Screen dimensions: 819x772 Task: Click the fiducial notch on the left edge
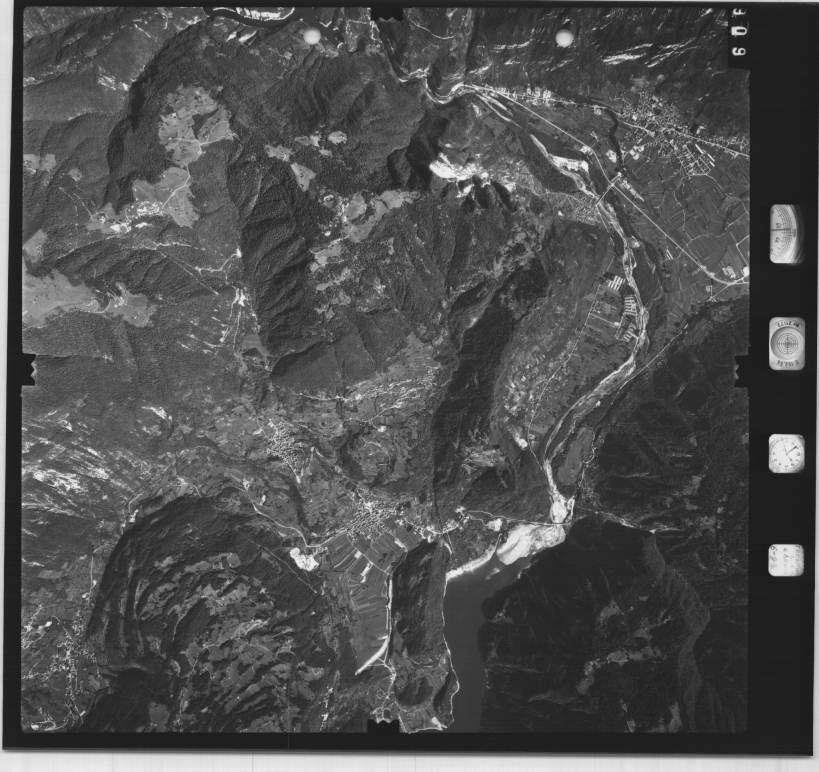pyautogui.click(x=27, y=368)
